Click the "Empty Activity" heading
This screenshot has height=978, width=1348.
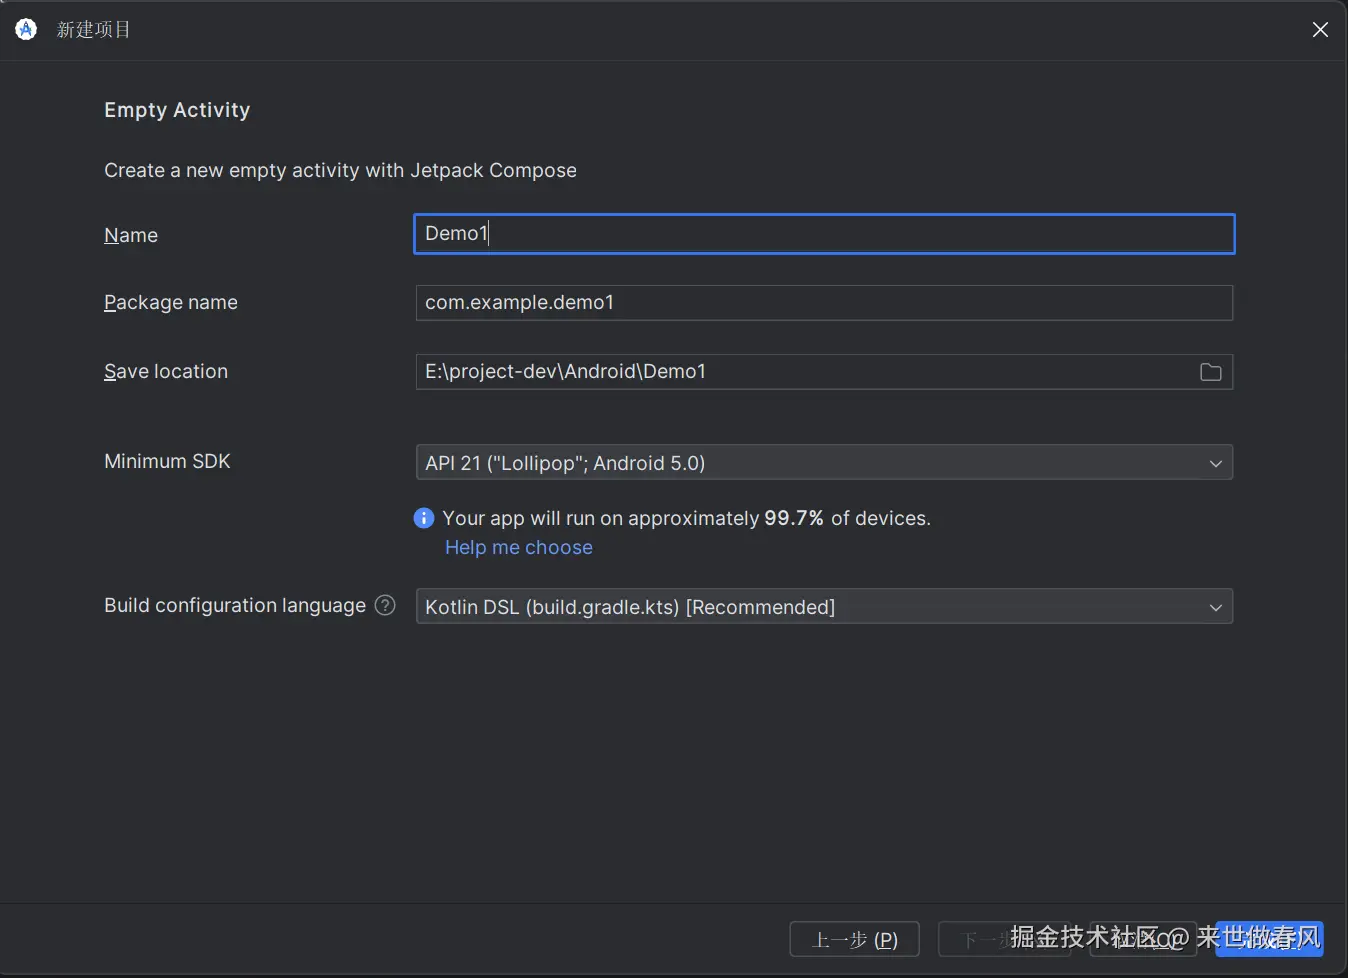(177, 110)
